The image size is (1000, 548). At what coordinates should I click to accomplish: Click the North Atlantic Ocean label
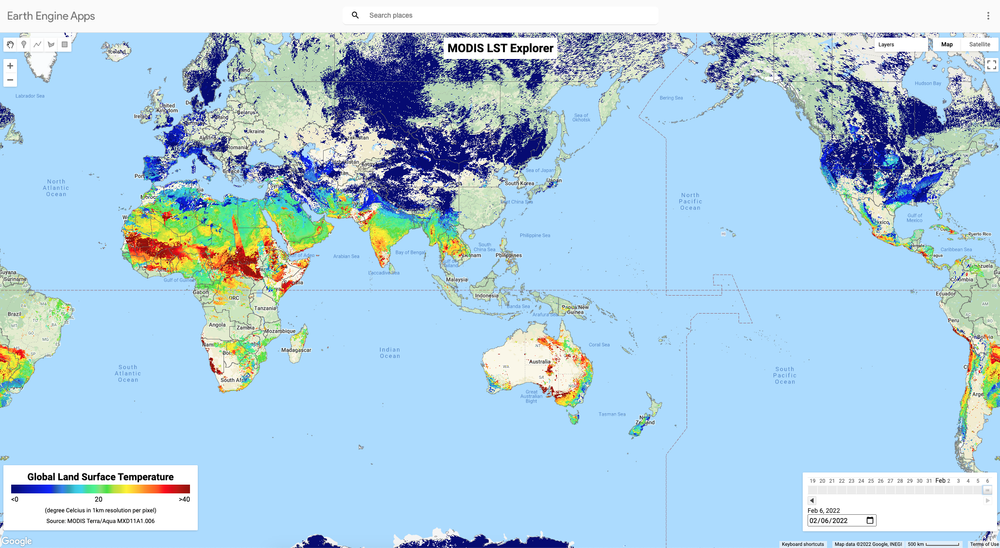click(x=56, y=188)
